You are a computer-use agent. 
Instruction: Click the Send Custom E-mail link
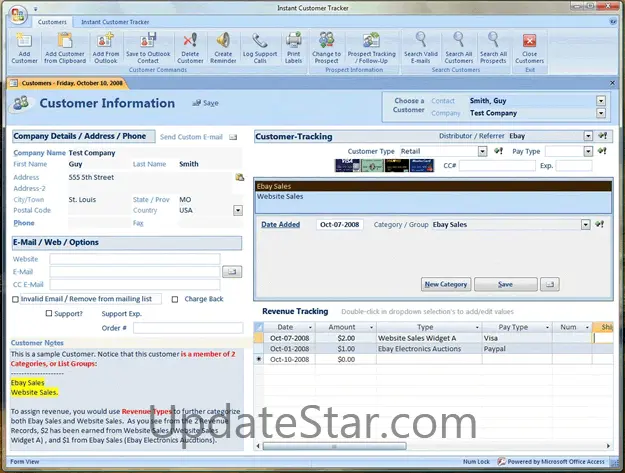point(191,137)
